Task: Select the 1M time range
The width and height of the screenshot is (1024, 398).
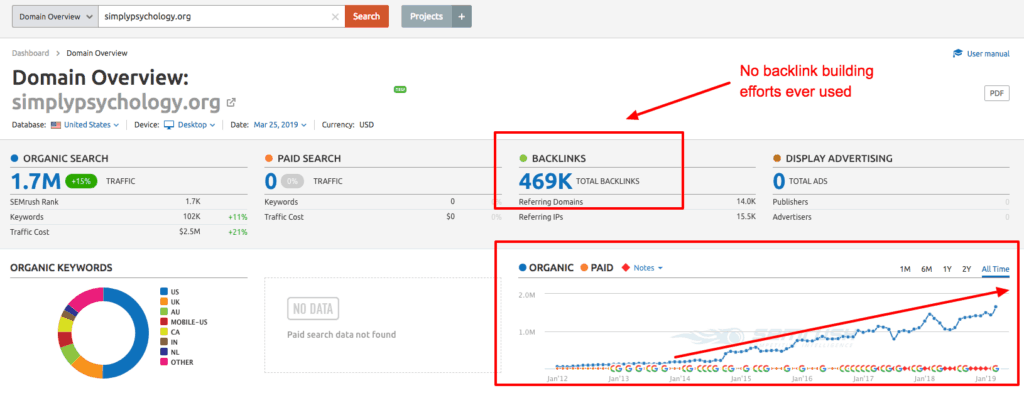Action: click(905, 269)
